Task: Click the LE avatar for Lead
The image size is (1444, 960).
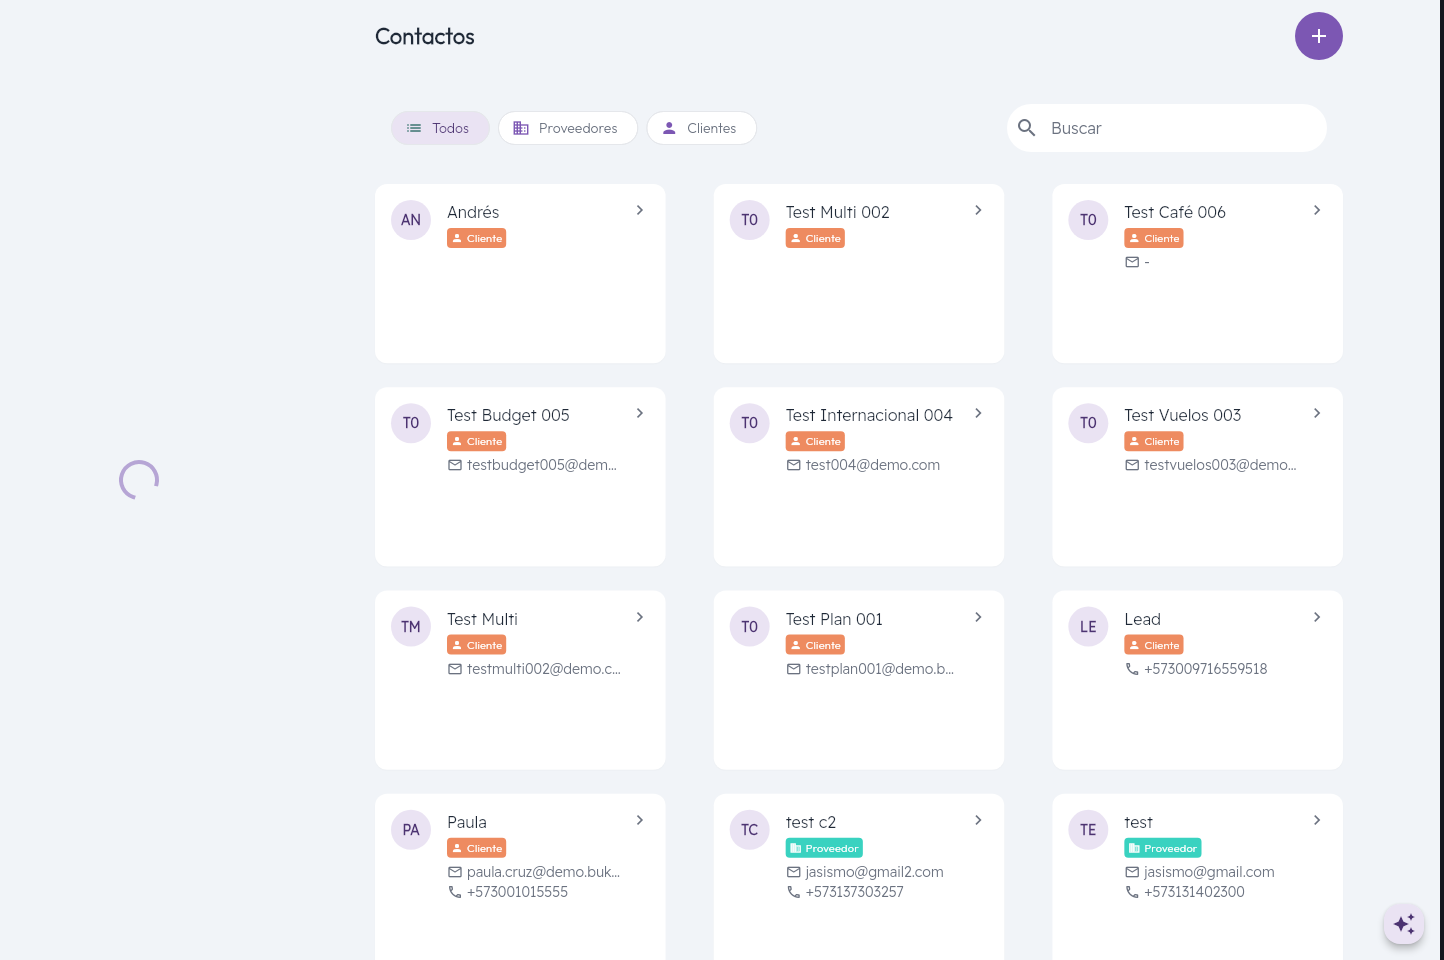Action: (1088, 627)
